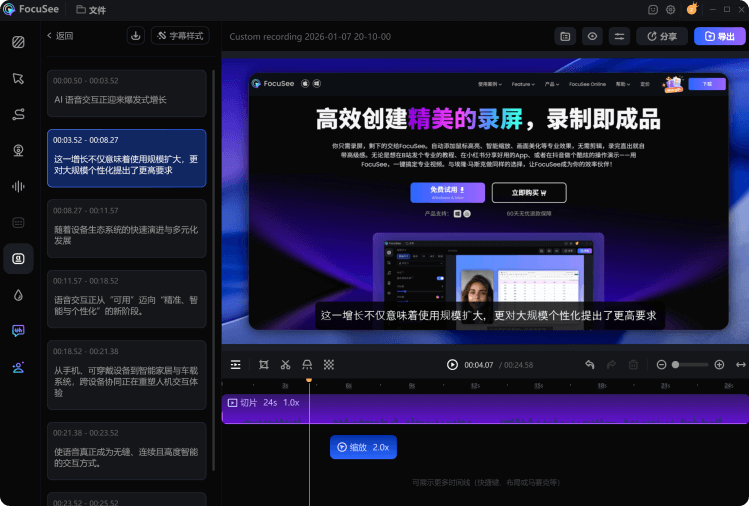Screen dimensions: 749x506
Task: Select the cursor settings sidebar icon
Action: tap(18, 78)
